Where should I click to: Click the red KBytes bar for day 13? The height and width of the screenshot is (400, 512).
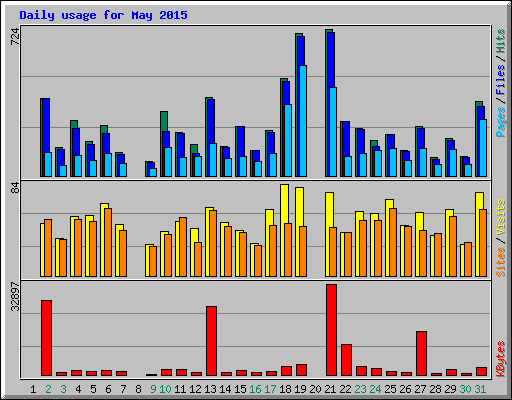tap(211, 341)
